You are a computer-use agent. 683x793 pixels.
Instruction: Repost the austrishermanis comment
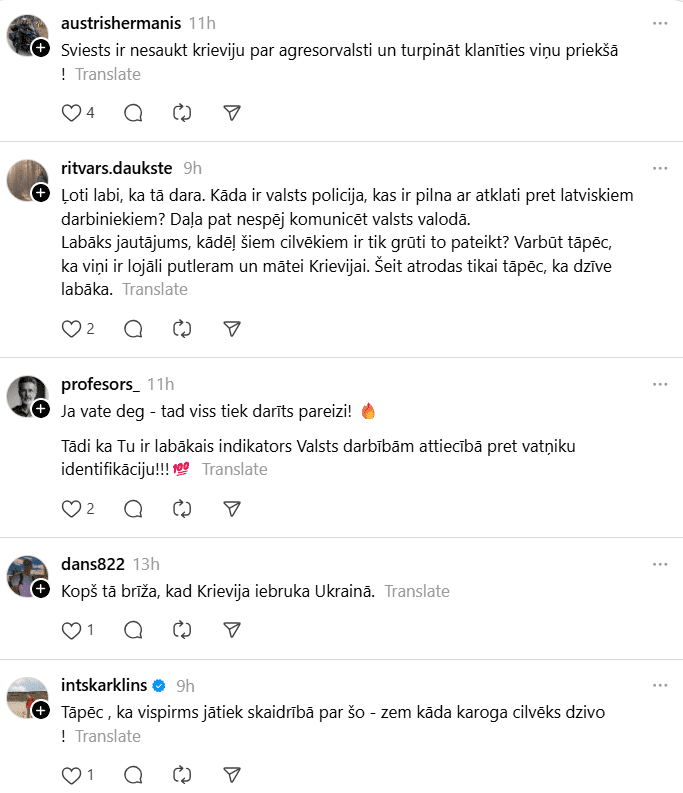click(x=182, y=113)
